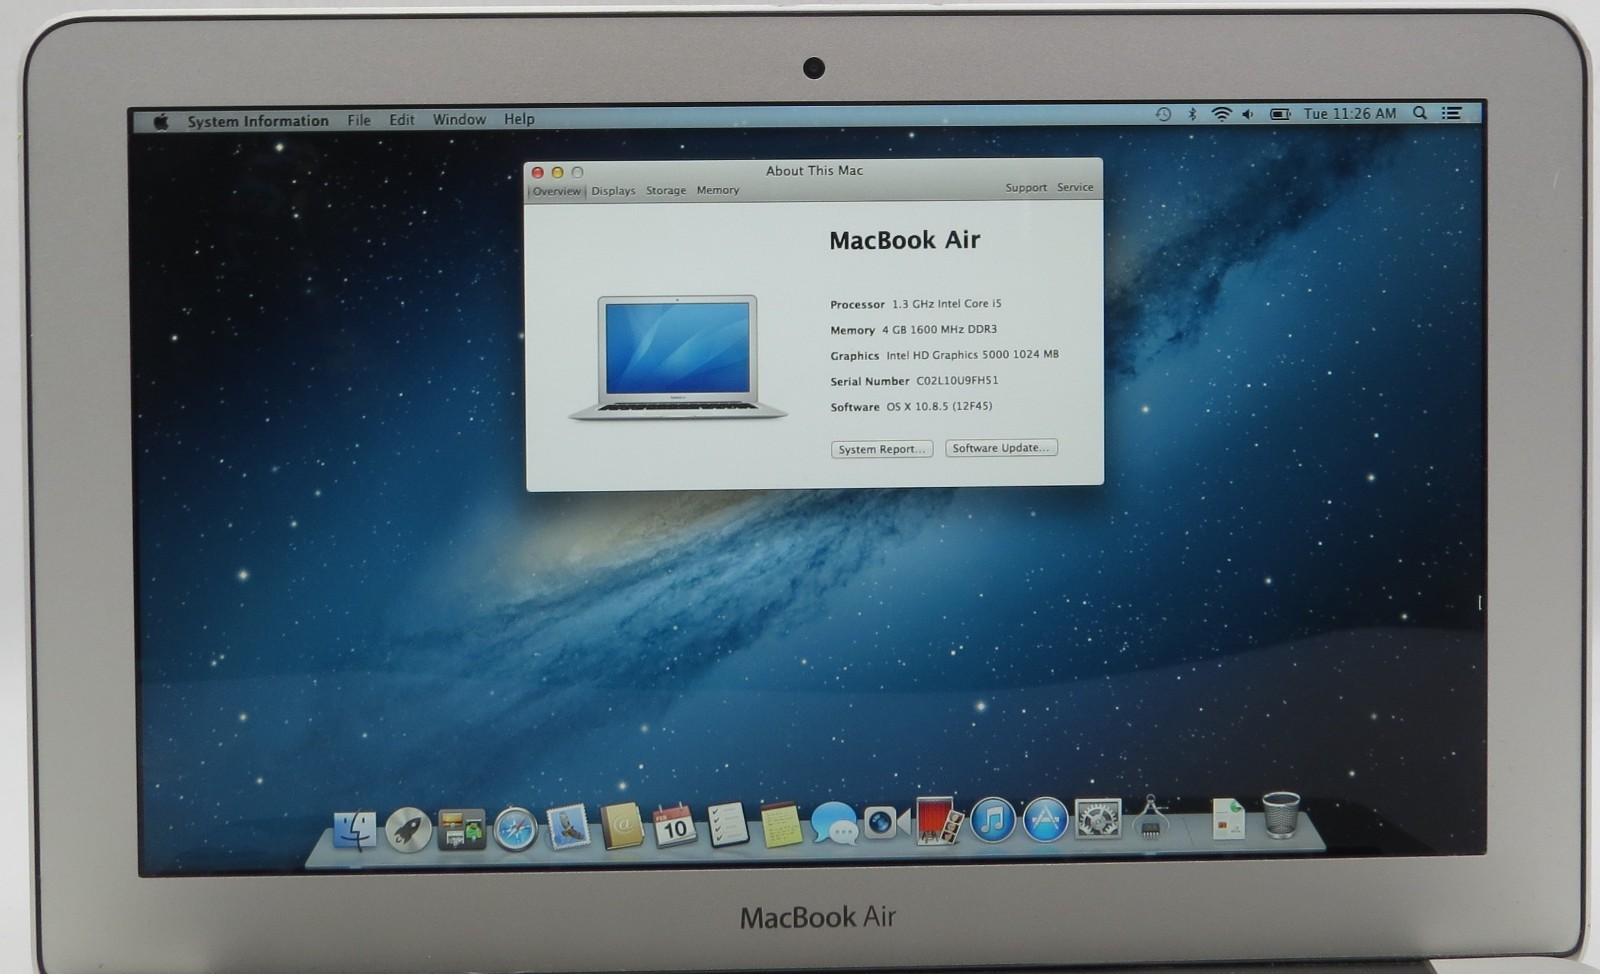Click the MacBook Air laptop image
Screen dimensions: 1600x974
click(678, 357)
